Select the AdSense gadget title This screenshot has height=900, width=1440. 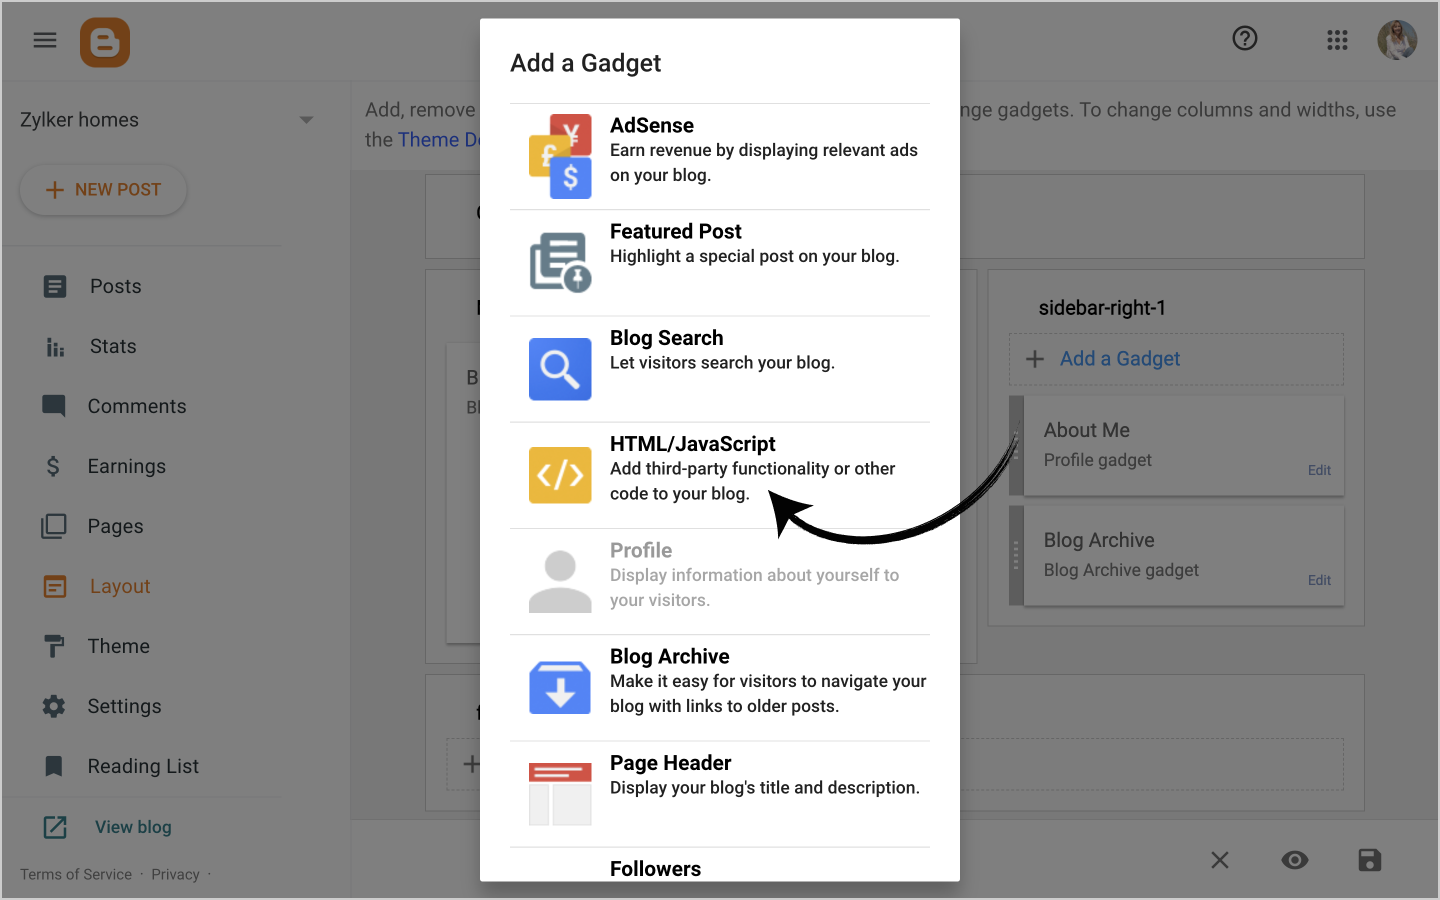tap(652, 125)
